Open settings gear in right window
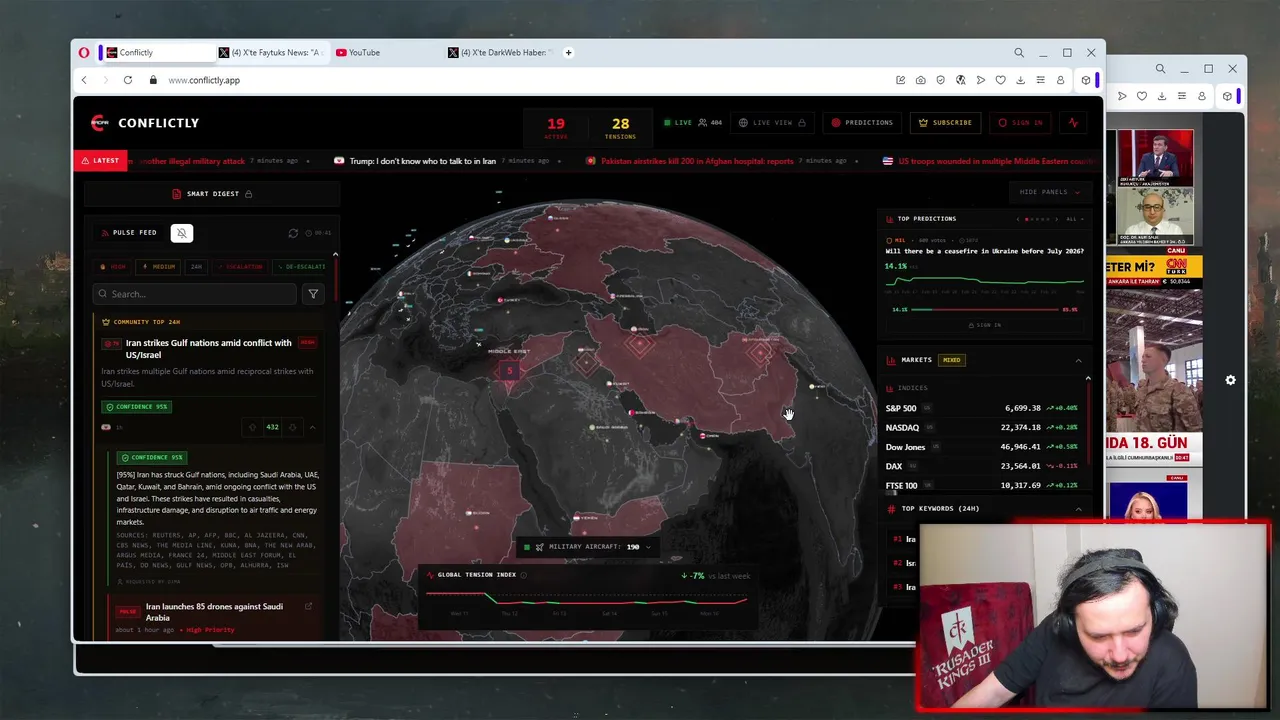Viewport: 1280px width, 720px height. (x=1230, y=380)
